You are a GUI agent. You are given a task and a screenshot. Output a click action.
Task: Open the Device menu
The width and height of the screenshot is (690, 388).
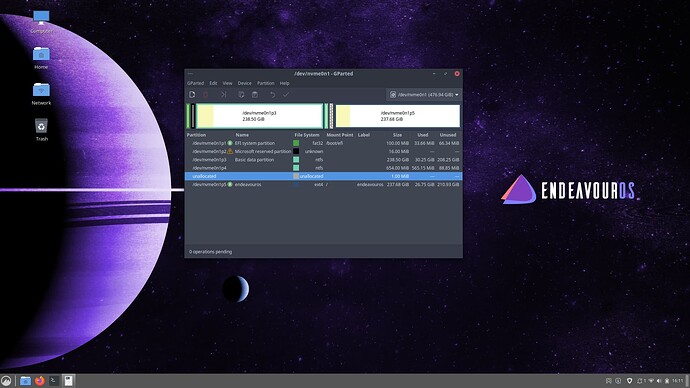(244, 83)
